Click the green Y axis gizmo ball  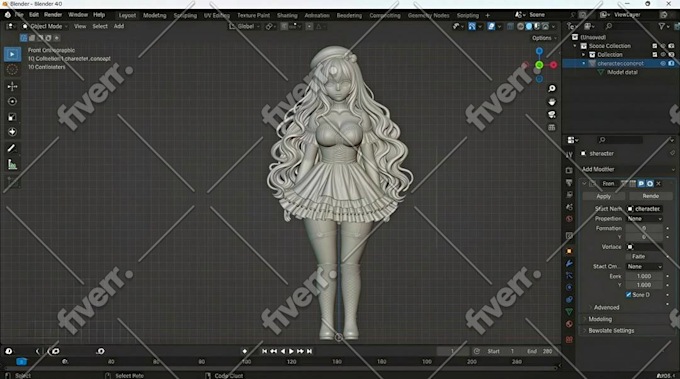pos(539,65)
